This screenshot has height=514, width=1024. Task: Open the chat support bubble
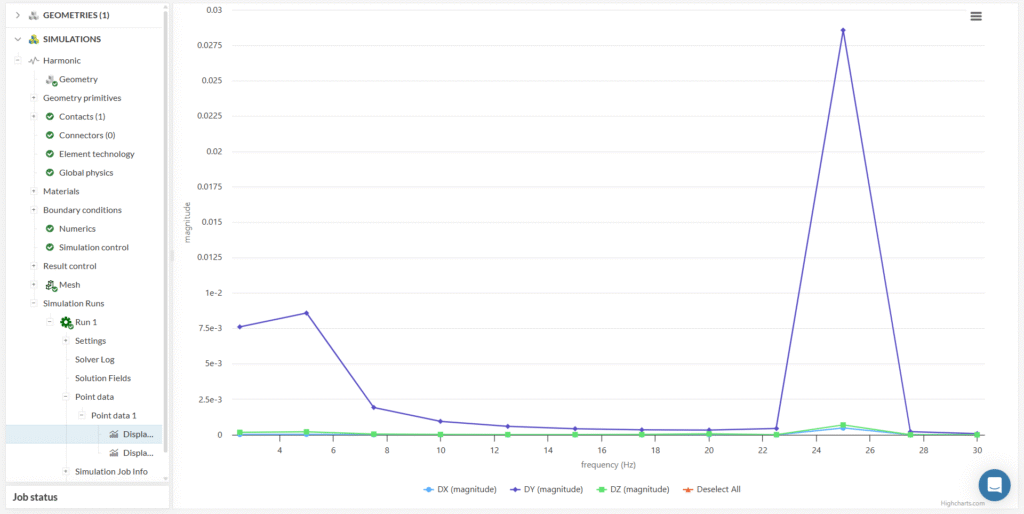pos(994,485)
